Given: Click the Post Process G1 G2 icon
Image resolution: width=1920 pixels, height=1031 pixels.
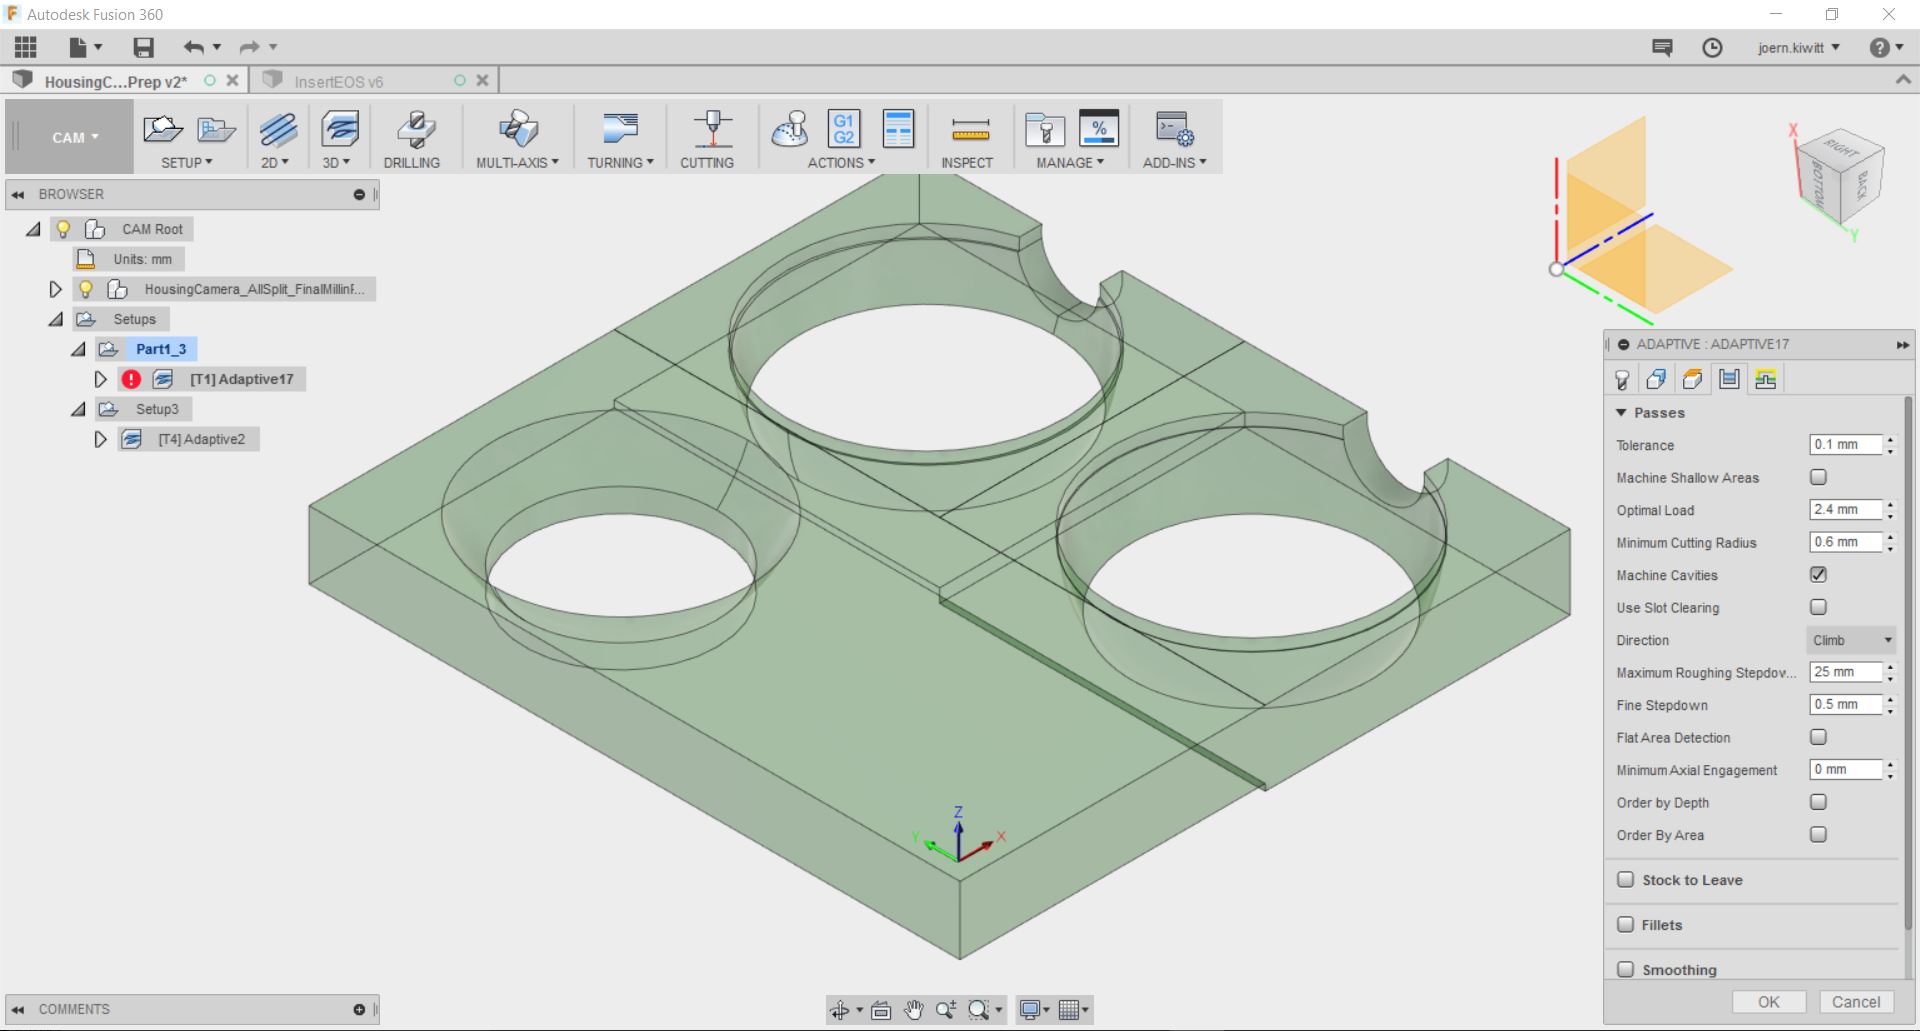Looking at the screenshot, I should pos(844,129).
